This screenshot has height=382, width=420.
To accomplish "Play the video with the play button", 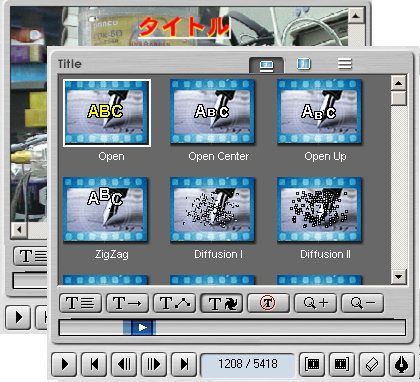I will tap(64, 364).
